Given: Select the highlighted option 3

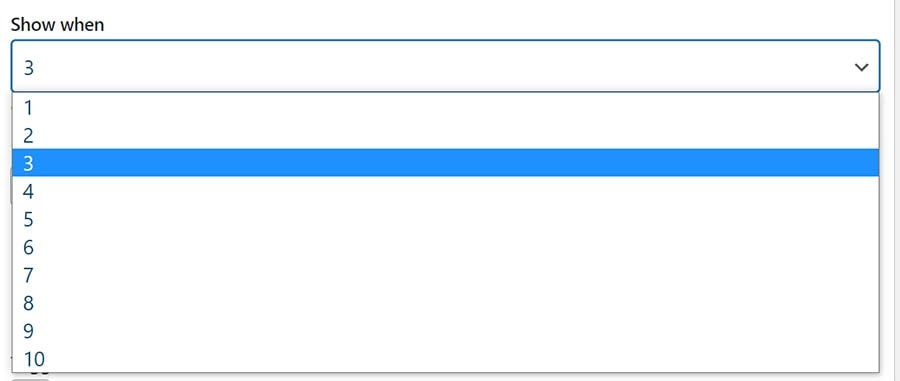Looking at the screenshot, I should click(445, 163).
